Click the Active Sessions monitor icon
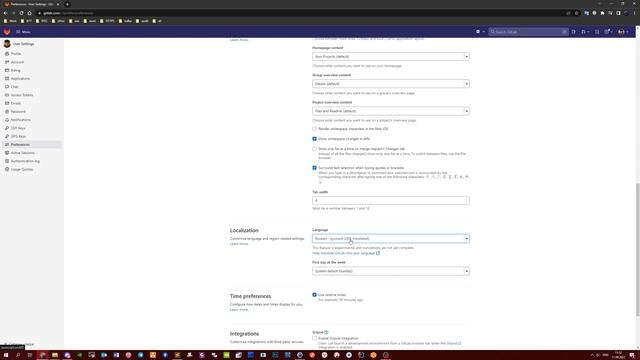Image resolution: width=640 pixels, height=360 pixels. (x=7, y=153)
